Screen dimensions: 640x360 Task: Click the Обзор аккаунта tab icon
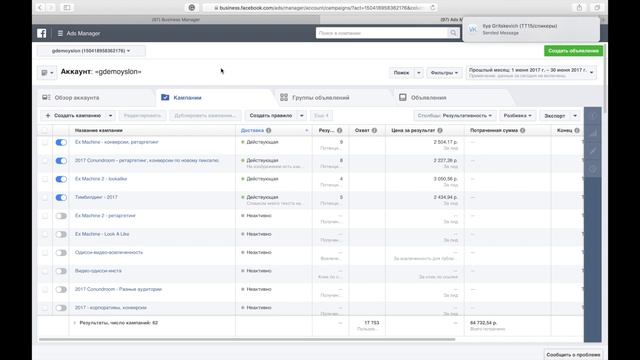click(47, 98)
